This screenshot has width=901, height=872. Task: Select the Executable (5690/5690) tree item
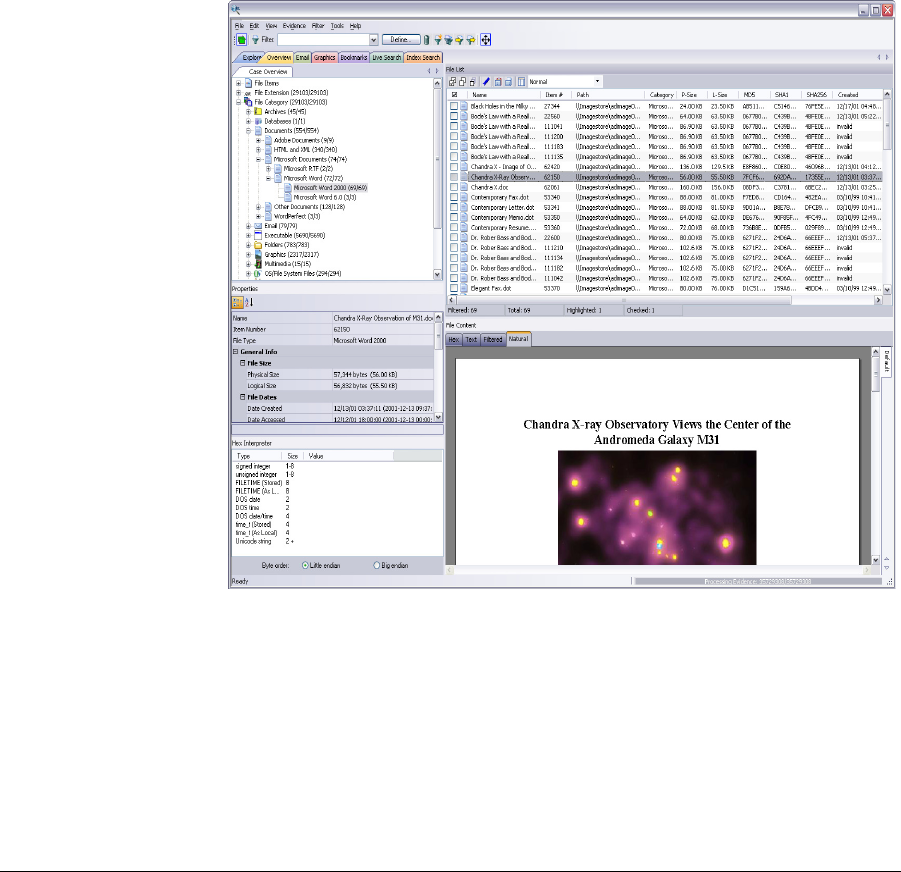pyautogui.click(x=294, y=236)
